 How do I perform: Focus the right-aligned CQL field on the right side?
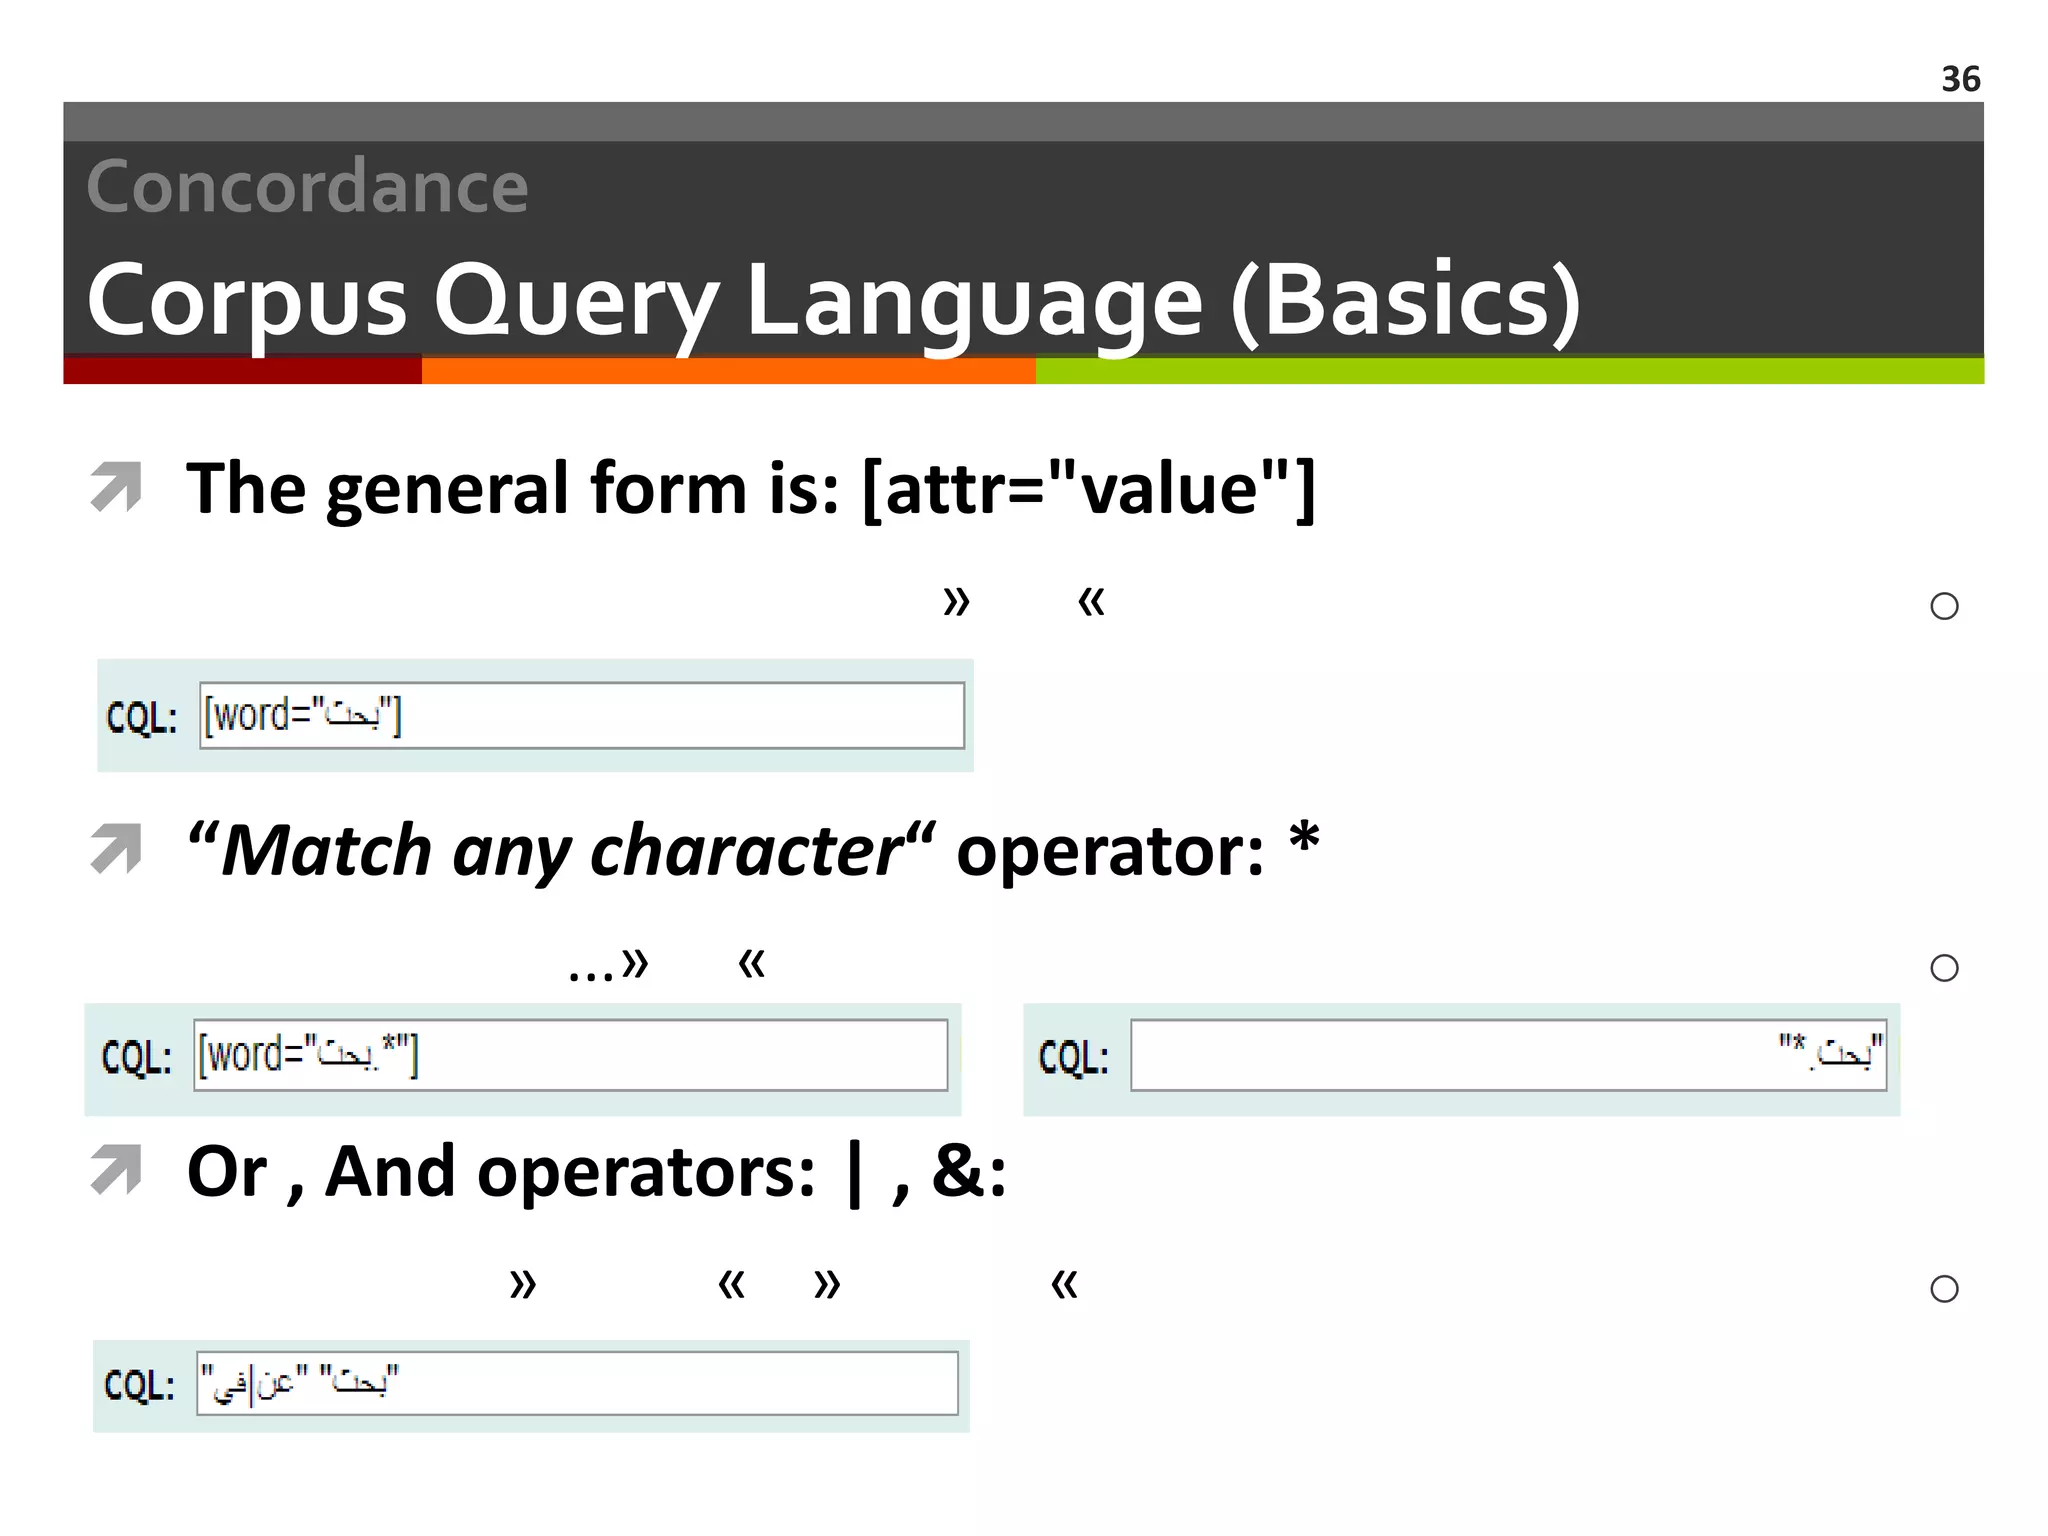pos(1508,1055)
